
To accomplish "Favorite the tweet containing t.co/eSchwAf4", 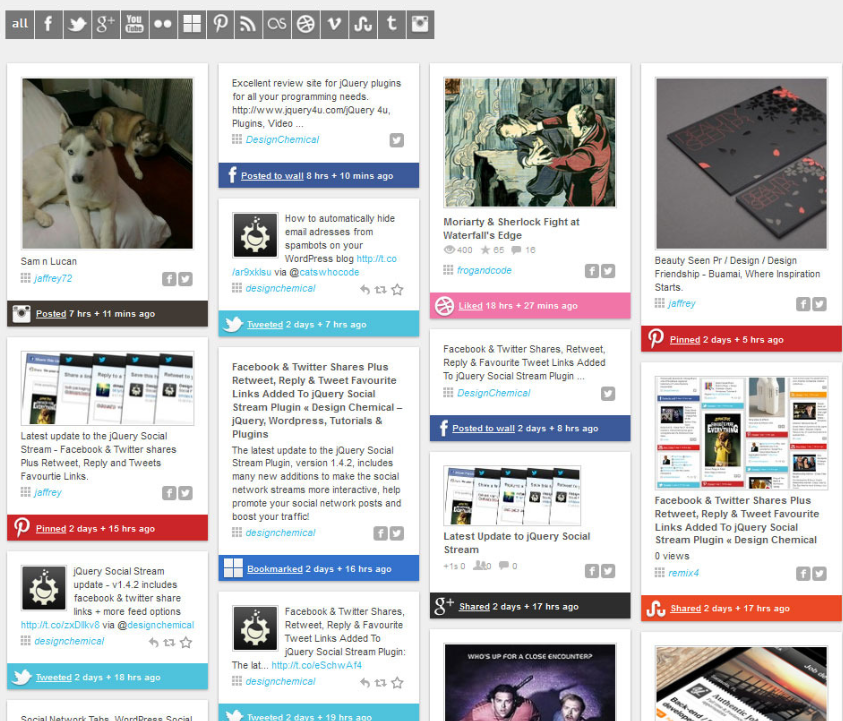I will point(397,683).
